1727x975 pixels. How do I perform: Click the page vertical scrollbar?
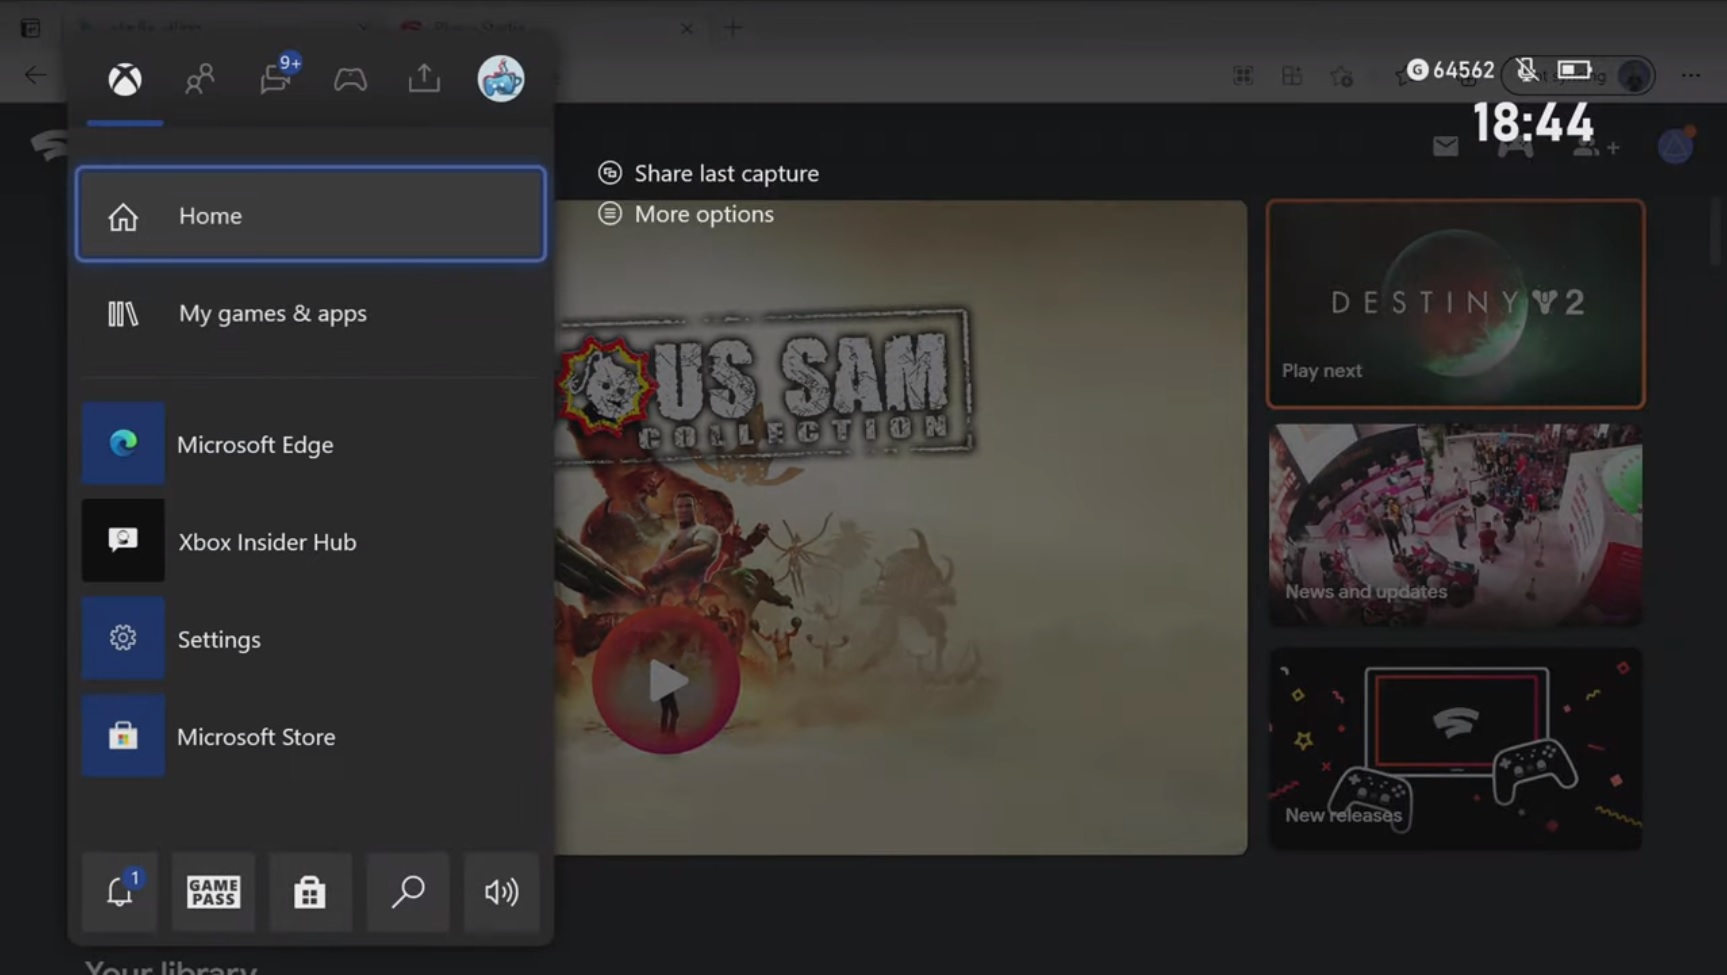[1717, 230]
